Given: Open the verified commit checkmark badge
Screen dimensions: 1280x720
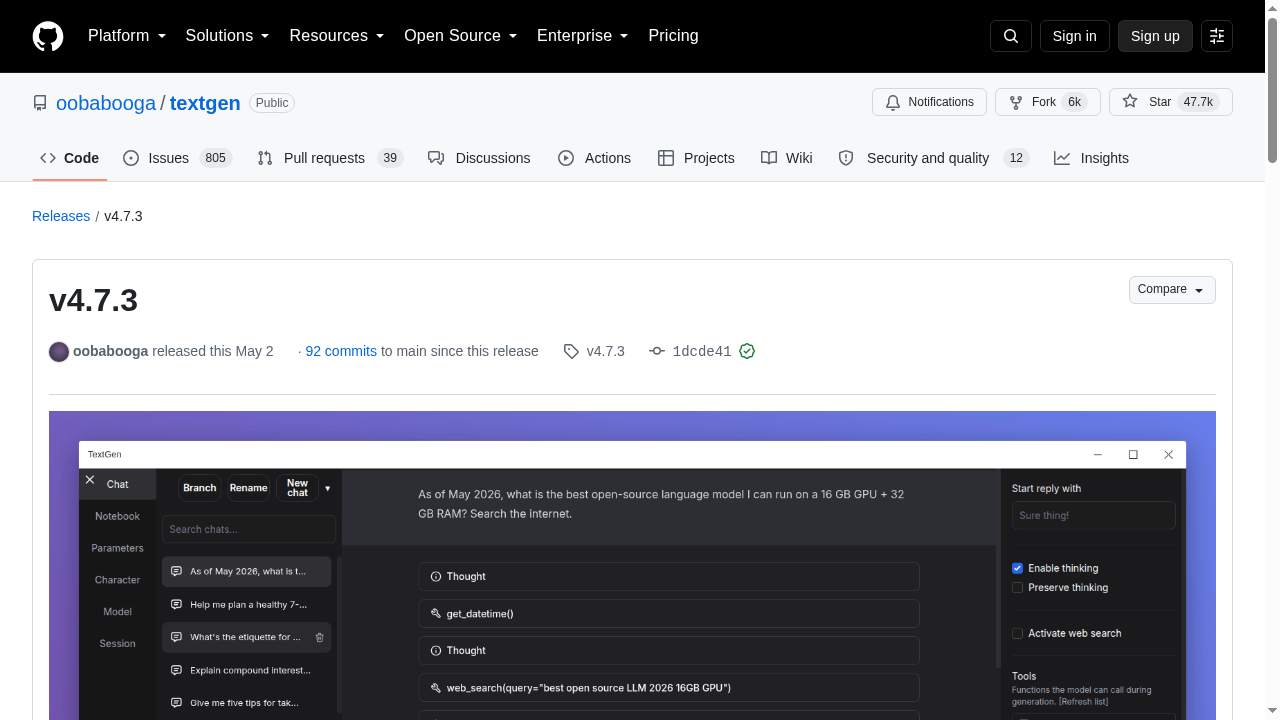Looking at the screenshot, I should (747, 351).
